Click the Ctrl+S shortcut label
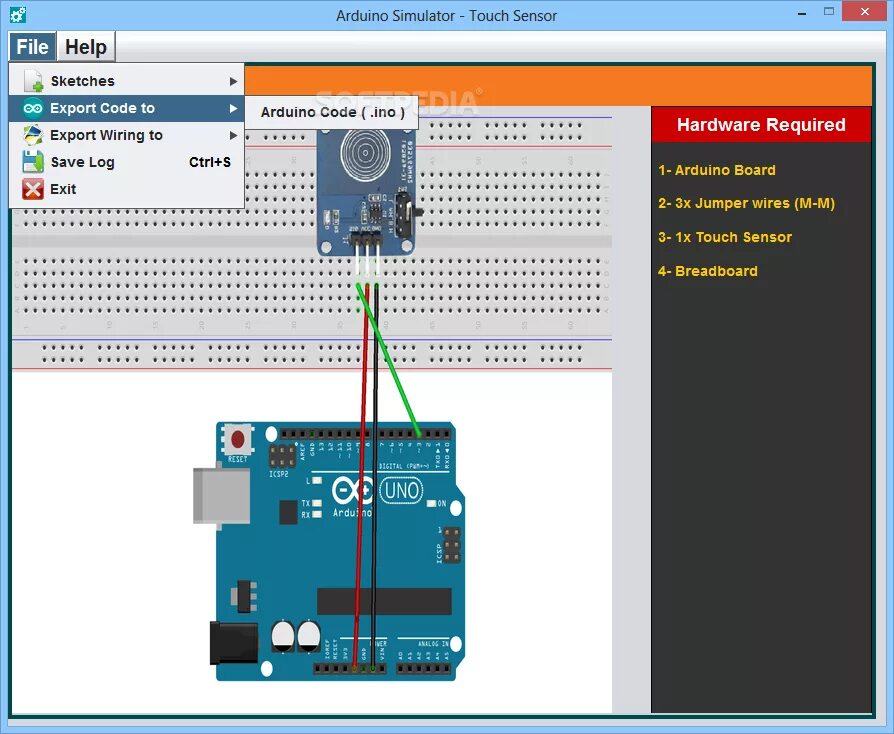This screenshot has height=734, width=894. pyautogui.click(x=210, y=163)
